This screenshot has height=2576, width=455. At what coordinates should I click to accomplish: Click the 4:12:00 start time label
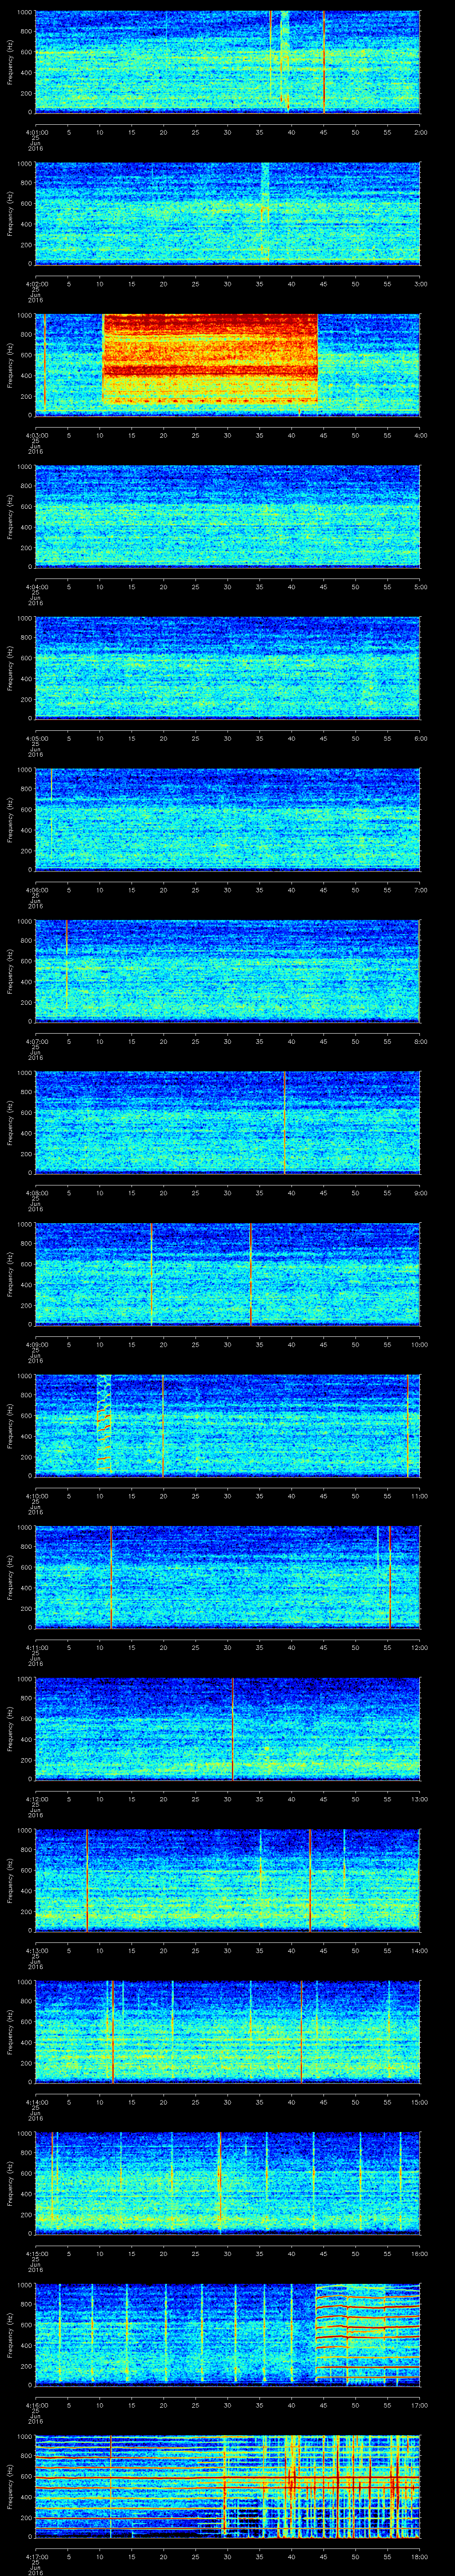tap(36, 1799)
